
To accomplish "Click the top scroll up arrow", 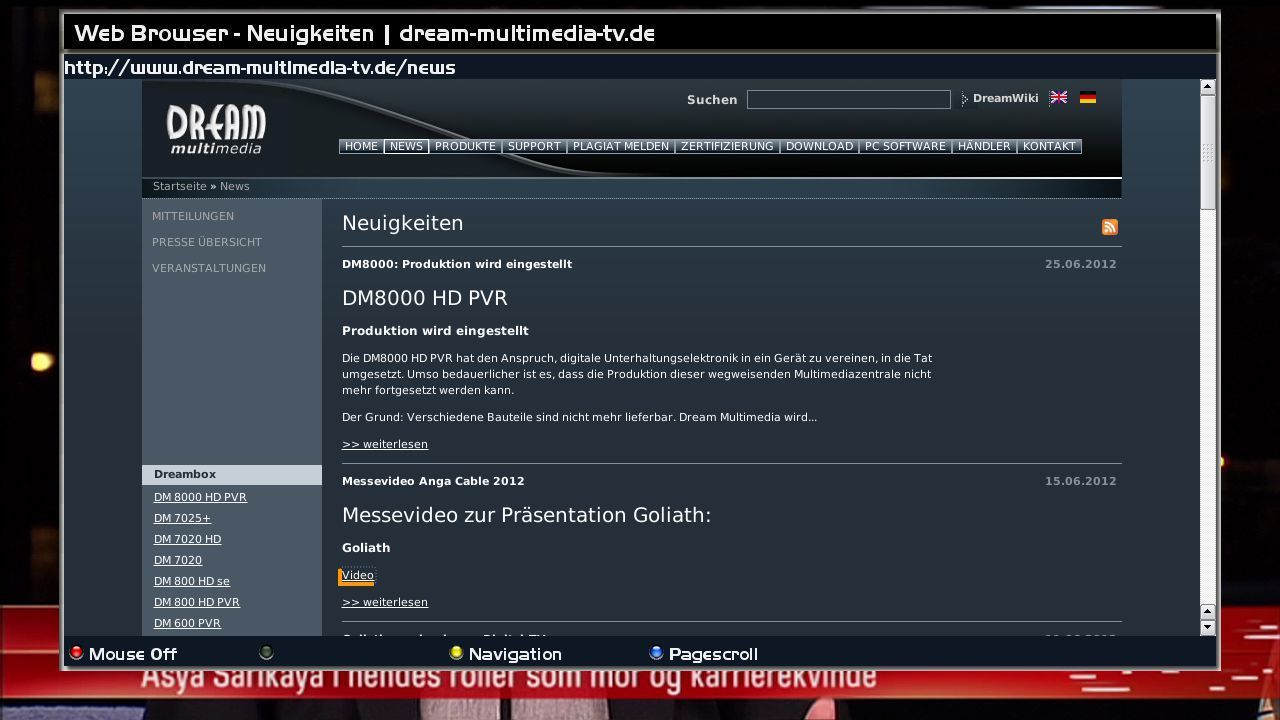I will pyautogui.click(x=1207, y=87).
